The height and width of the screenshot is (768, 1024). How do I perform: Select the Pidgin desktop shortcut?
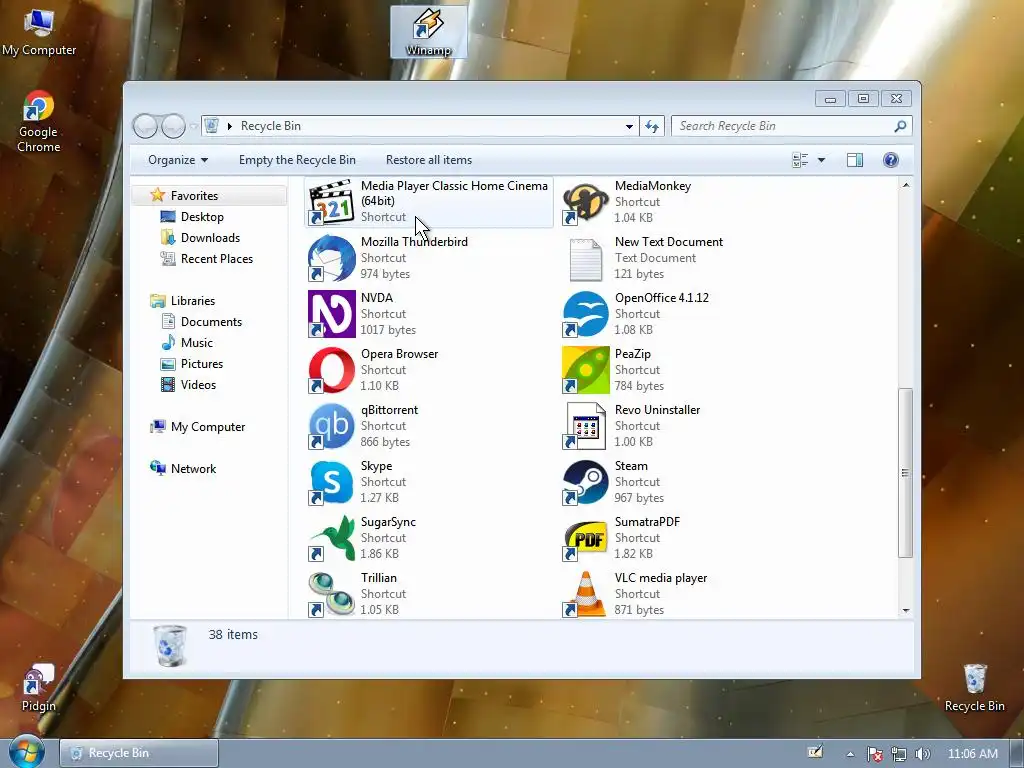[39, 688]
